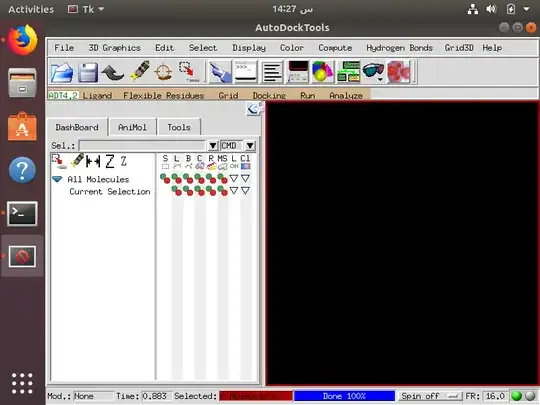The width and height of the screenshot is (540, 405).
Task: Click the Docking button in ADT bar
Action: tap(269, 95)
